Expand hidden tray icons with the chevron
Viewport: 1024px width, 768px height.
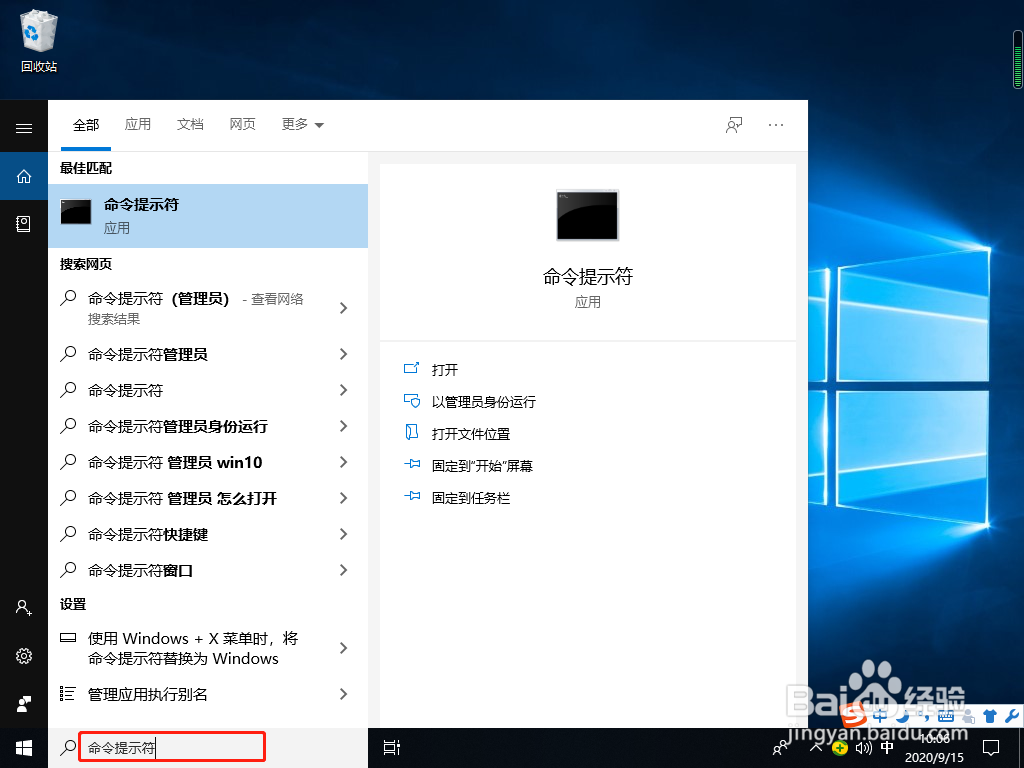coord(815,748)
